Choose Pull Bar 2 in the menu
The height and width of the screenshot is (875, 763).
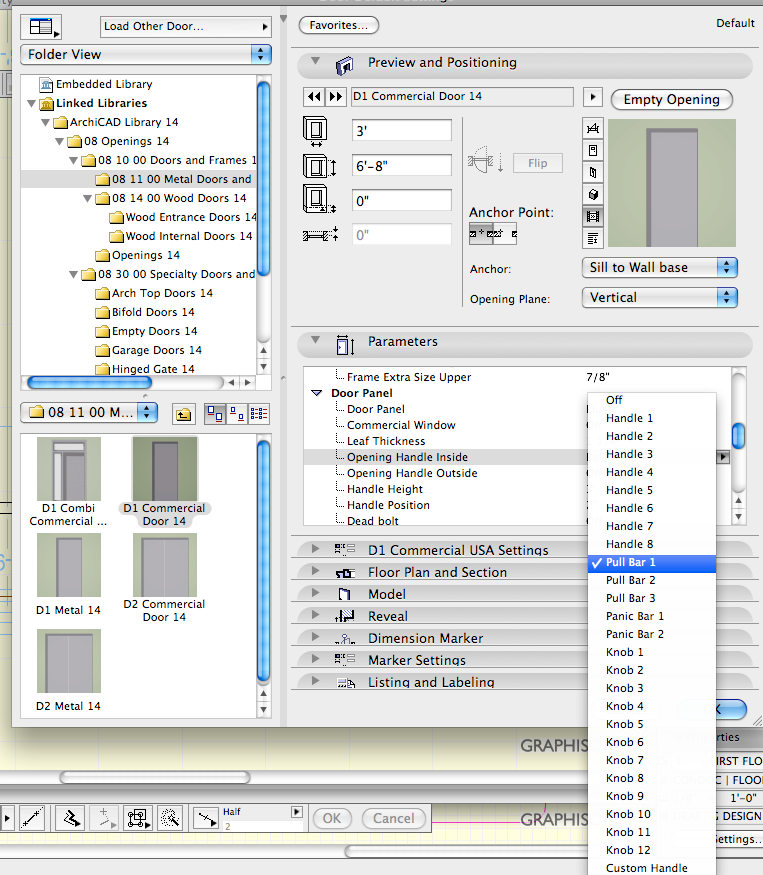coord(652,580)
